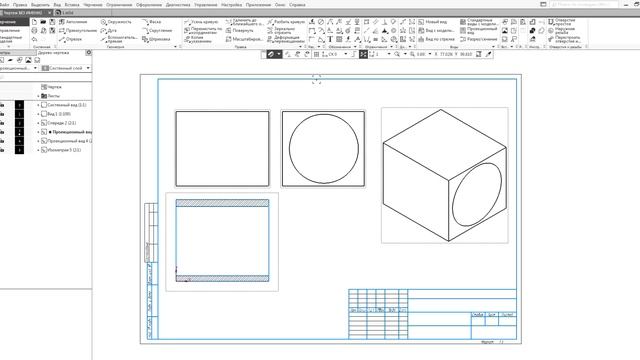Choose Удлинить до ближайшего объекта tool

pyautogui.click(x=244, y=22)
